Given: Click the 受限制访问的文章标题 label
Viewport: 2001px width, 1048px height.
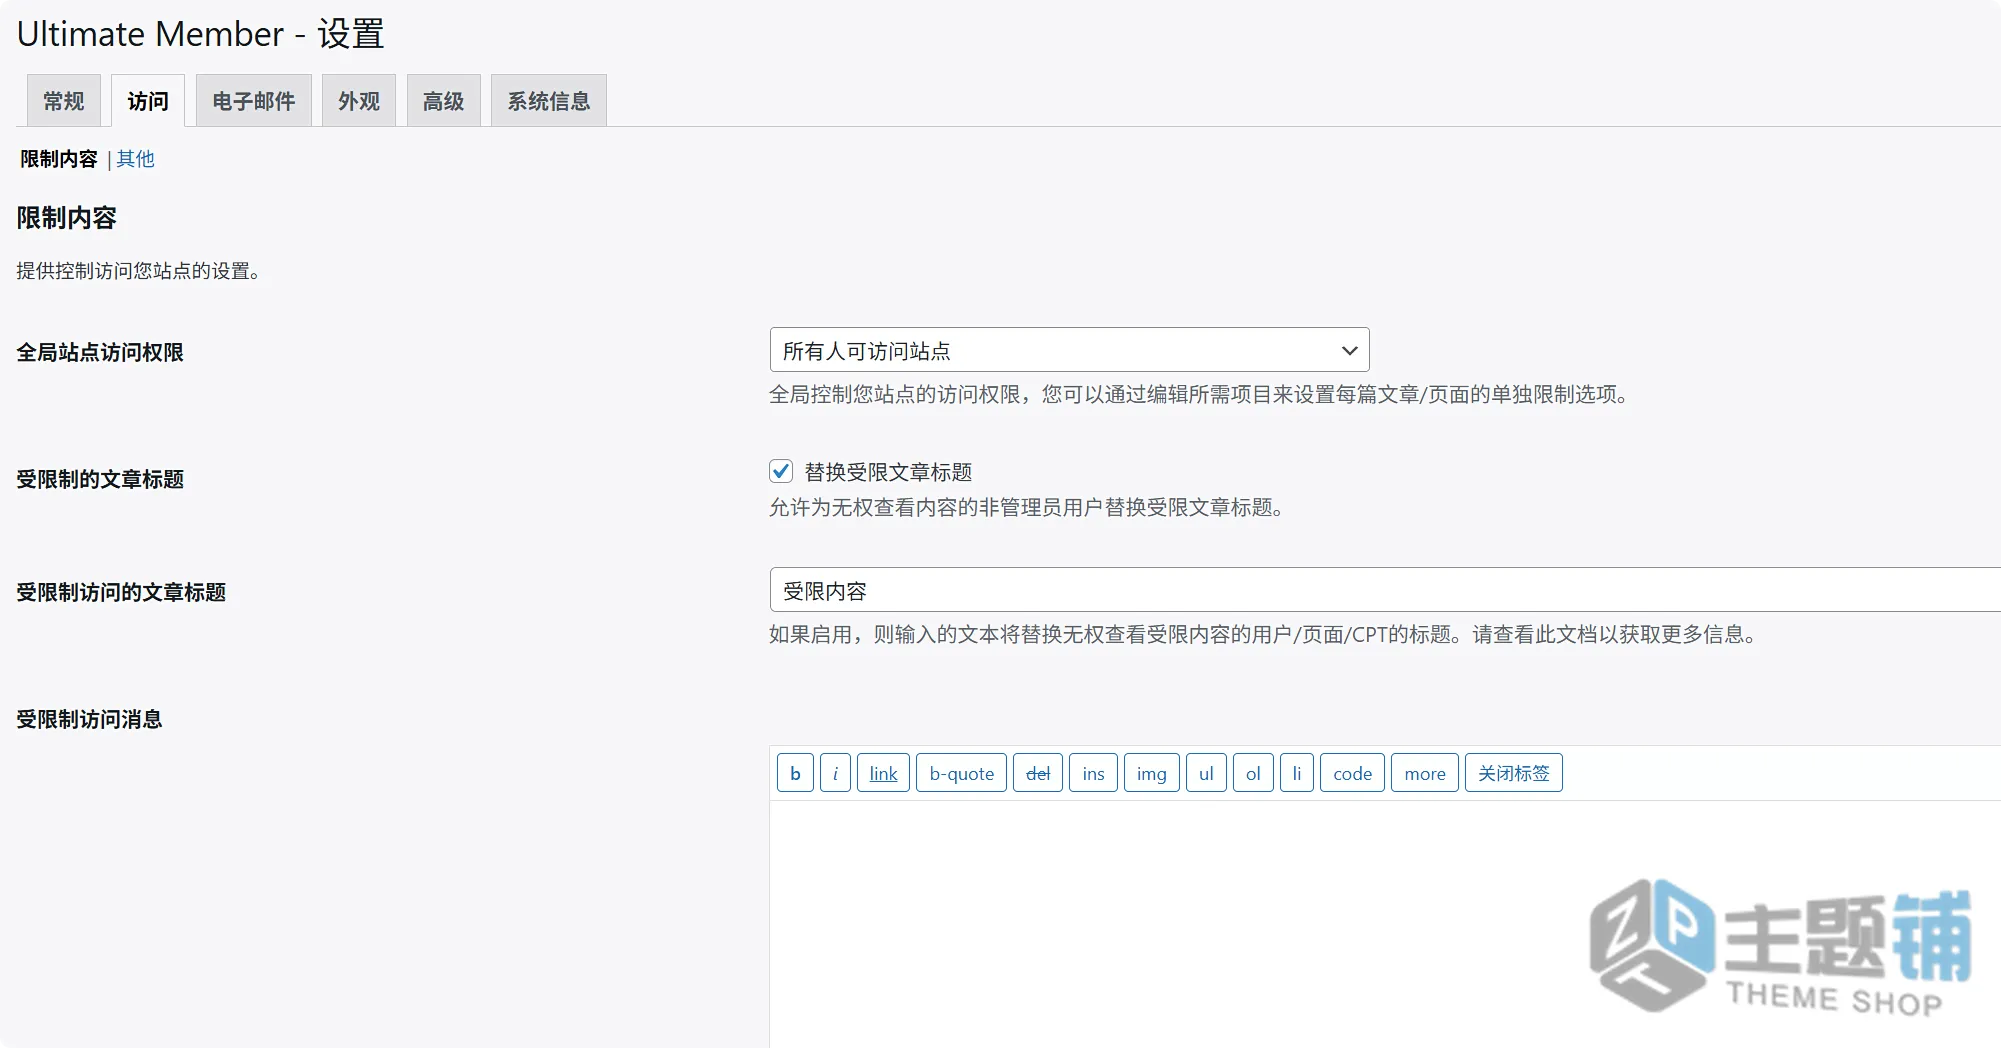Looking at the screenshot, I should point(121,593).
